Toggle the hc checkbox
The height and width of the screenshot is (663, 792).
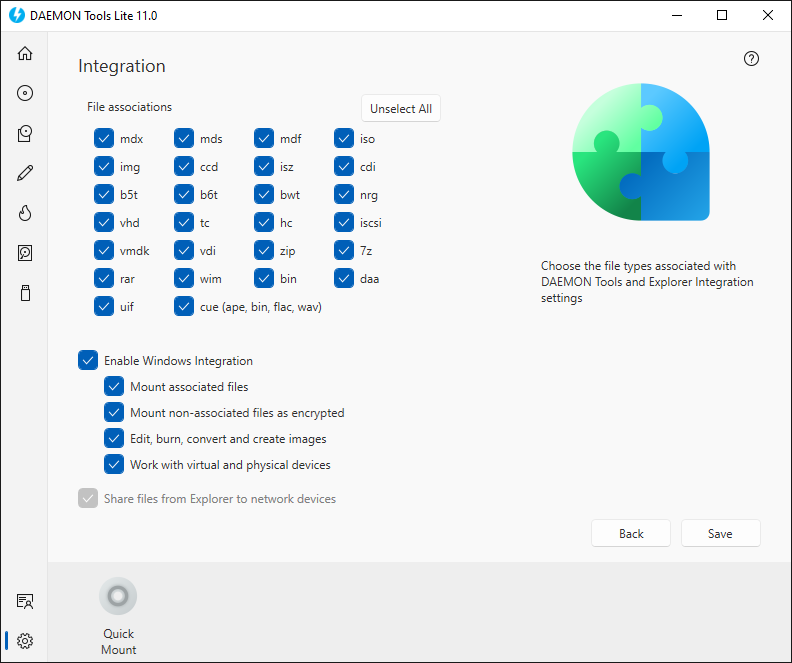(264, 222)
